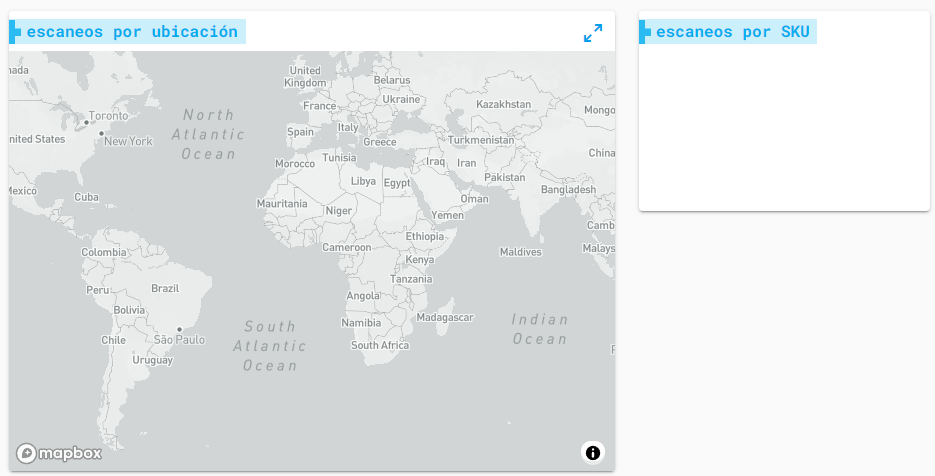Click the Toronto city dot marker
Image resolution: width=935 pixels, height=476 pixels.
[87, 123]
